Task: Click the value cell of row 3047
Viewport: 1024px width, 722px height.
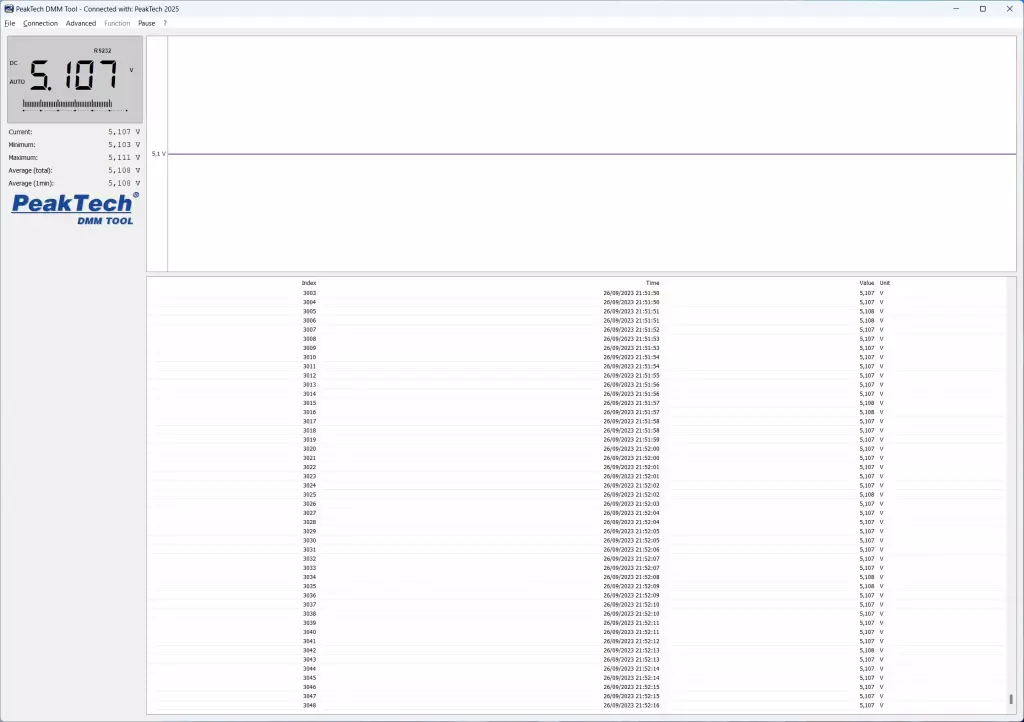Action: pos(867,696)
